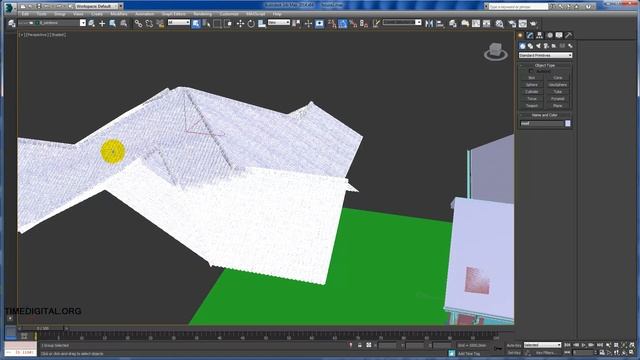
Task: Open the Help menu
Action: (x=277, y=14)
